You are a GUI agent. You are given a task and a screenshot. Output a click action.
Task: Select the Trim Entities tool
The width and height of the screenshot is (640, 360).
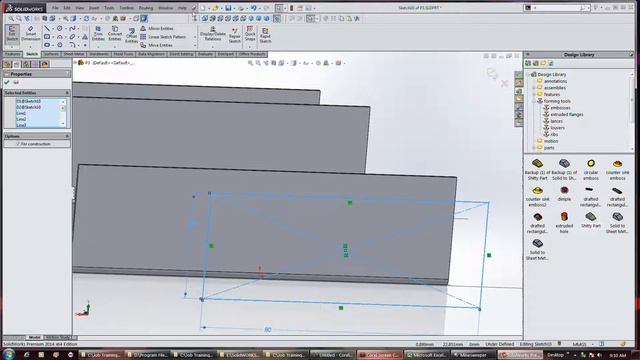pyautogui.click(x=98, y=33)
